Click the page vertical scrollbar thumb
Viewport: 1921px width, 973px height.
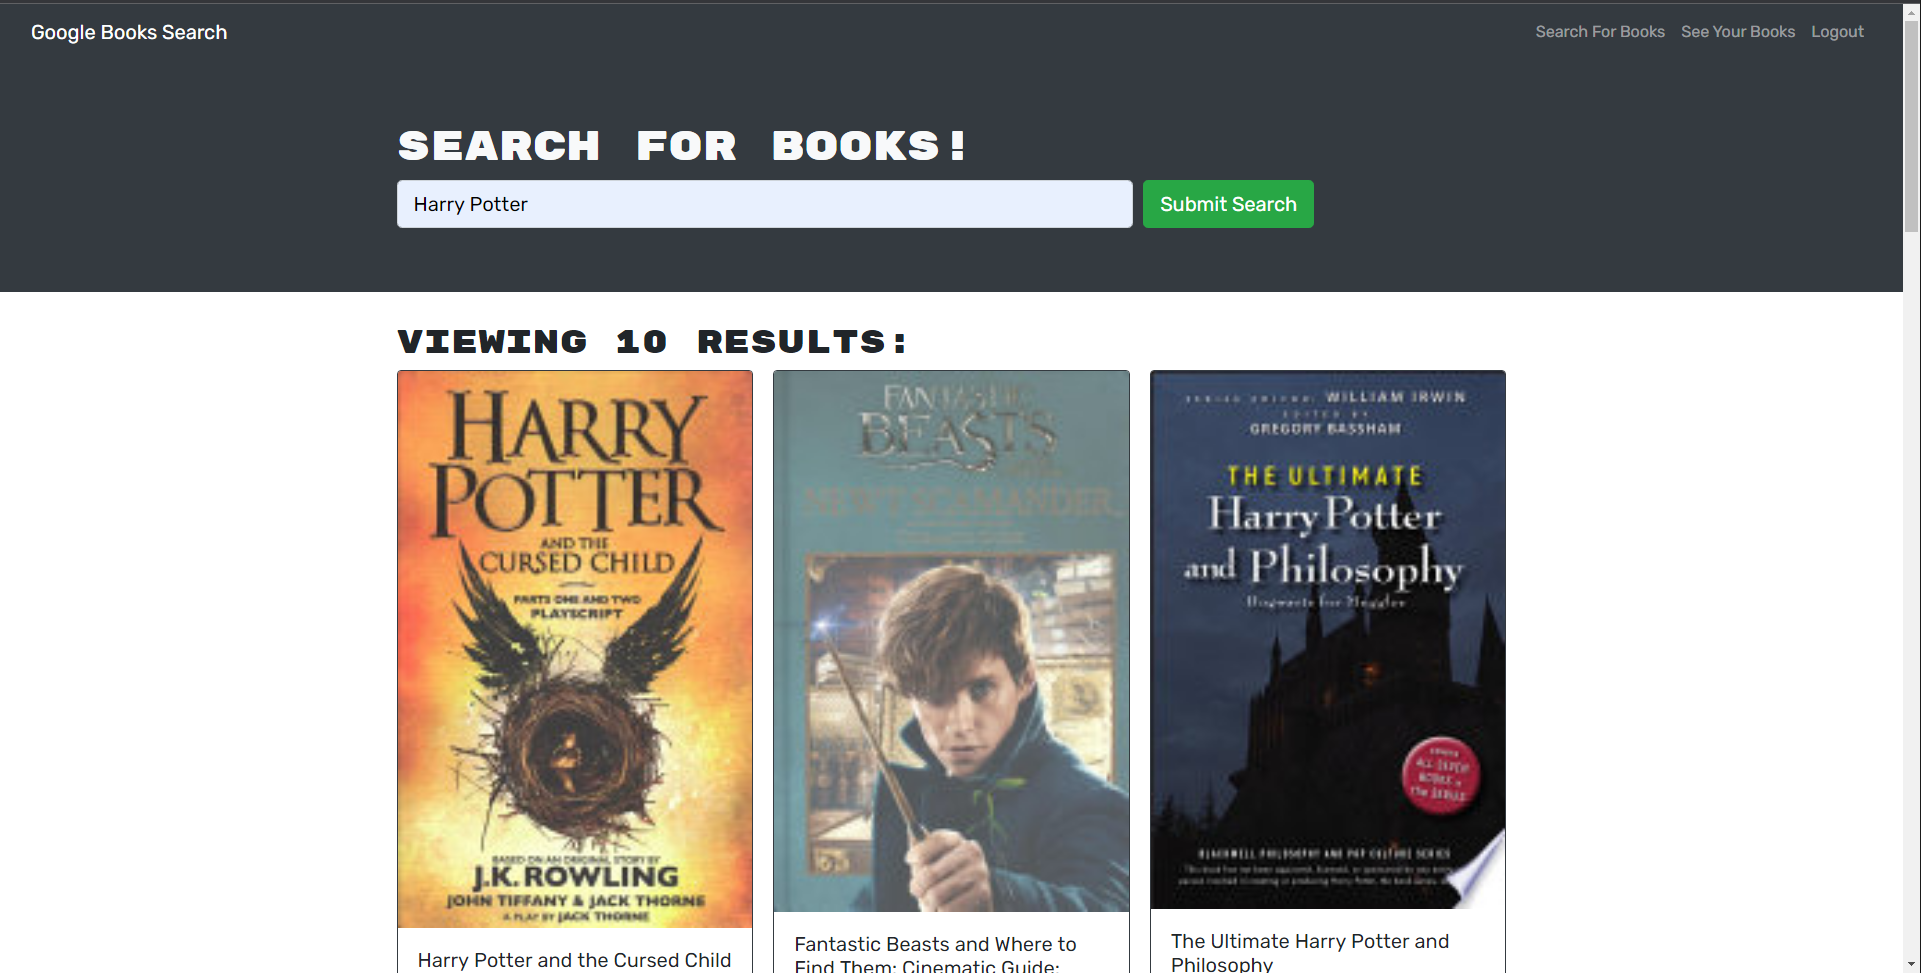point(1911,125)
